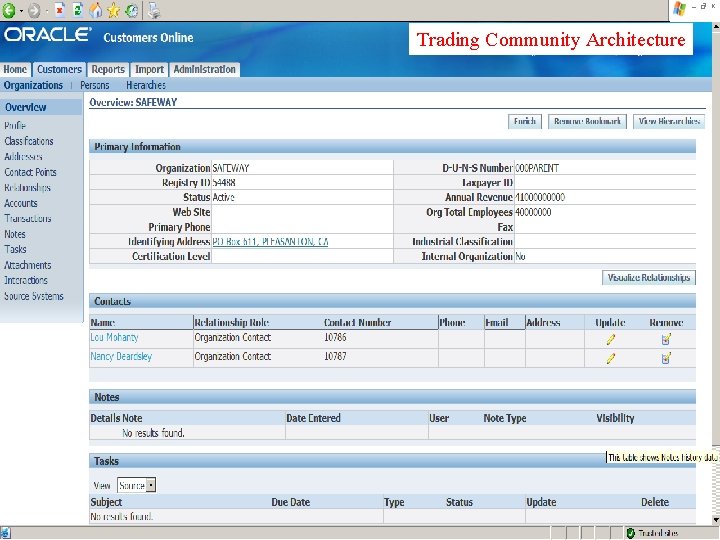
Task: Click the Enrich button
Action: (x=525, y=122)
